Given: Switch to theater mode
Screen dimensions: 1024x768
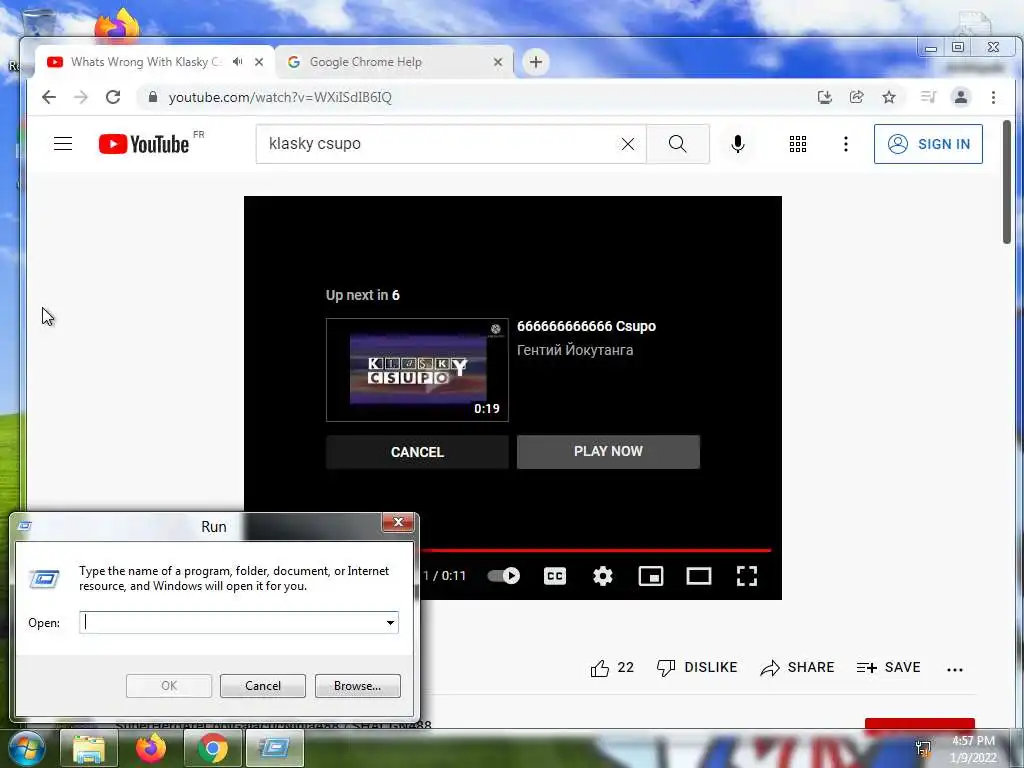Looking at the screenshot, I should (699, 575).
